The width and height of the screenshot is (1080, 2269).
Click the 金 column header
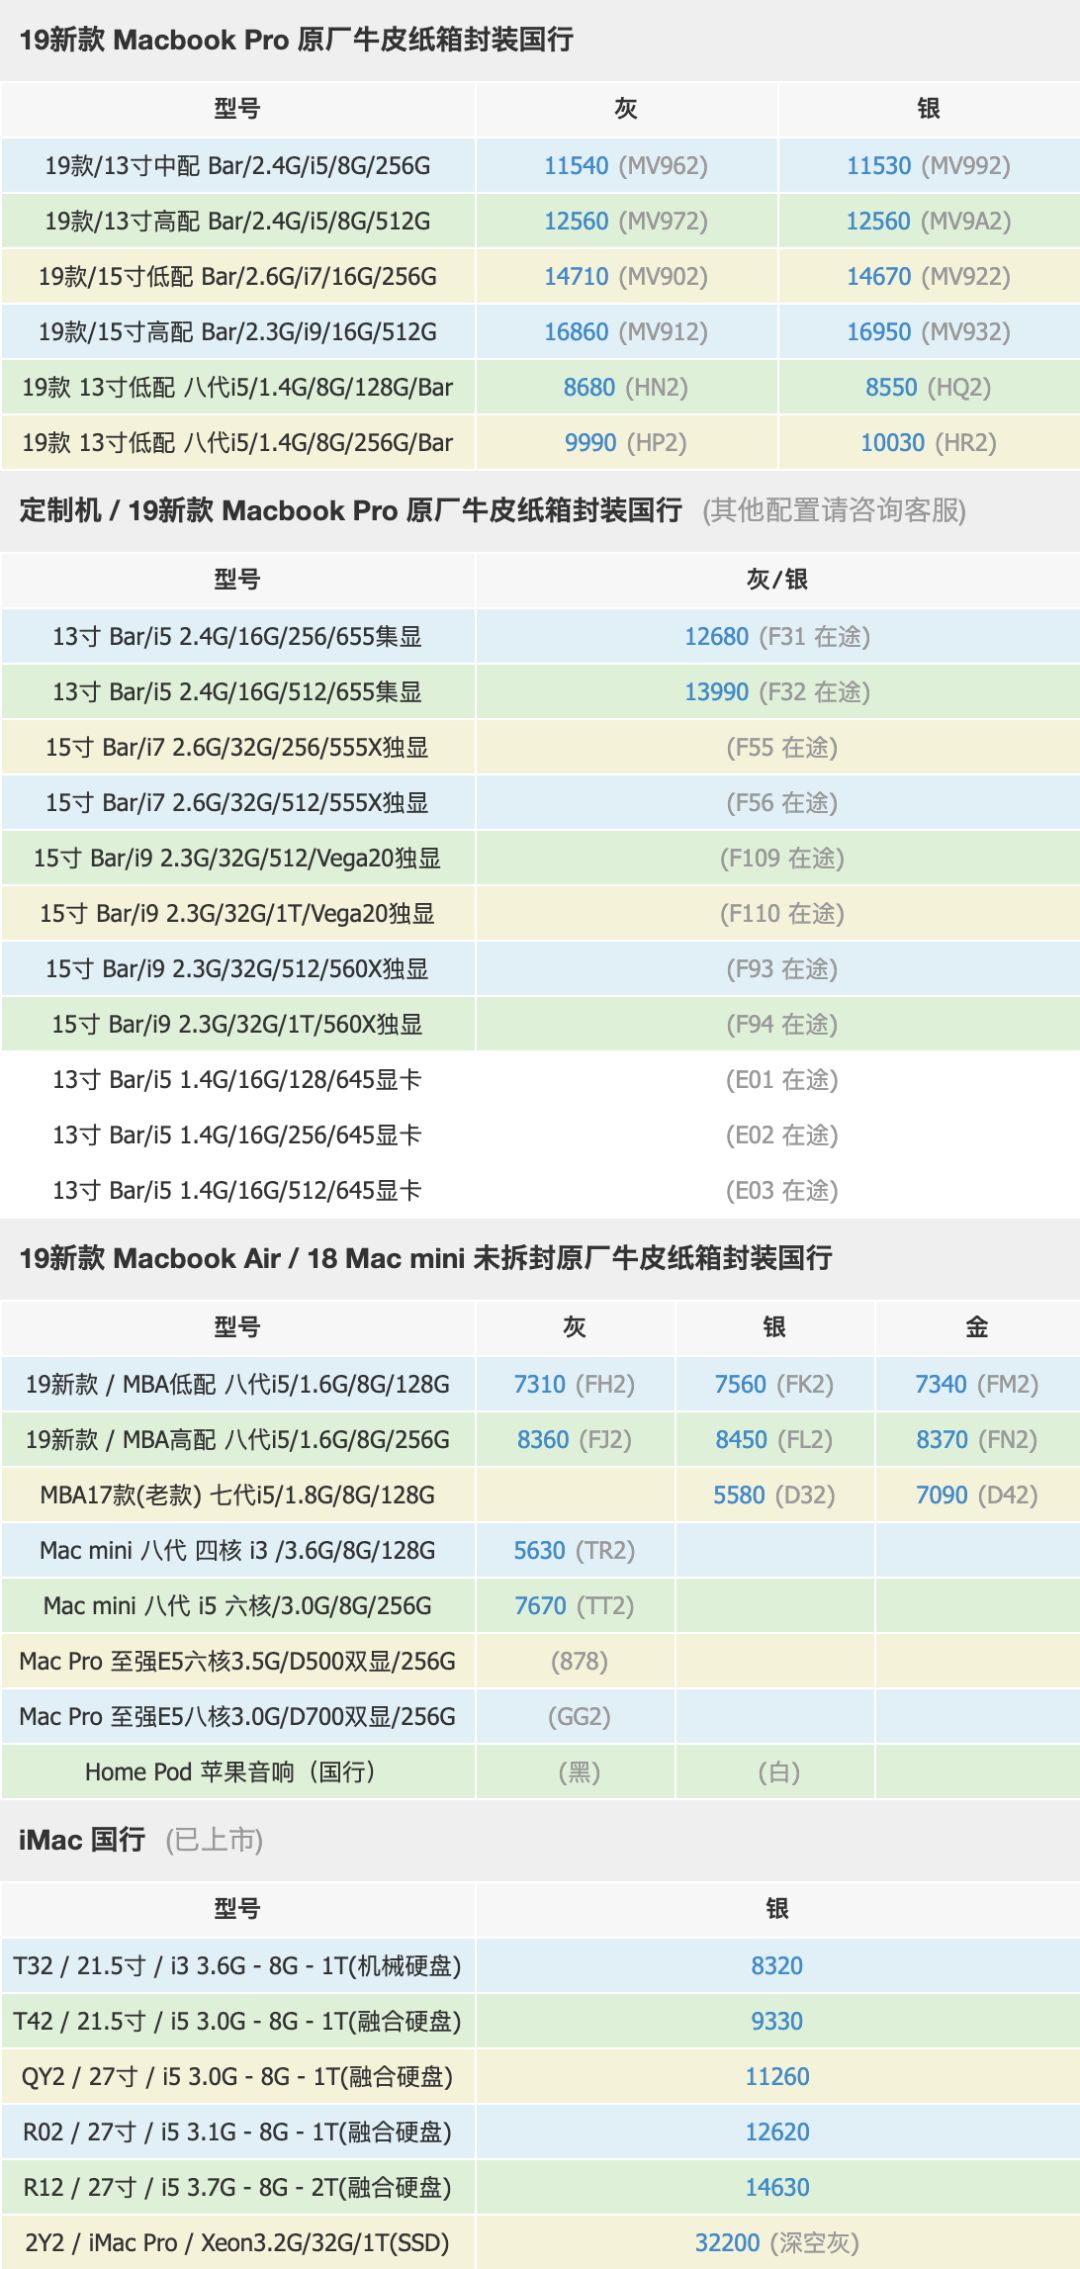coord(976,1328)
